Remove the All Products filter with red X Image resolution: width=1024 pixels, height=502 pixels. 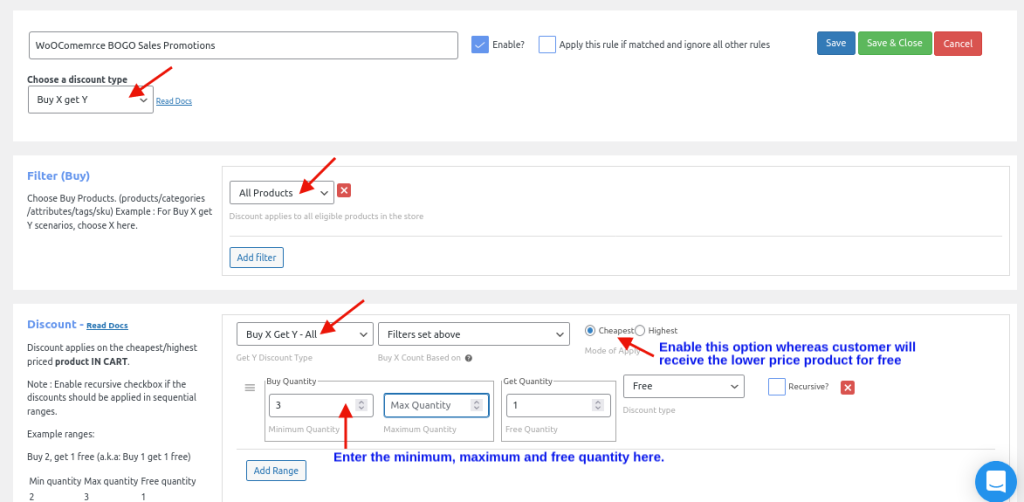344,191
